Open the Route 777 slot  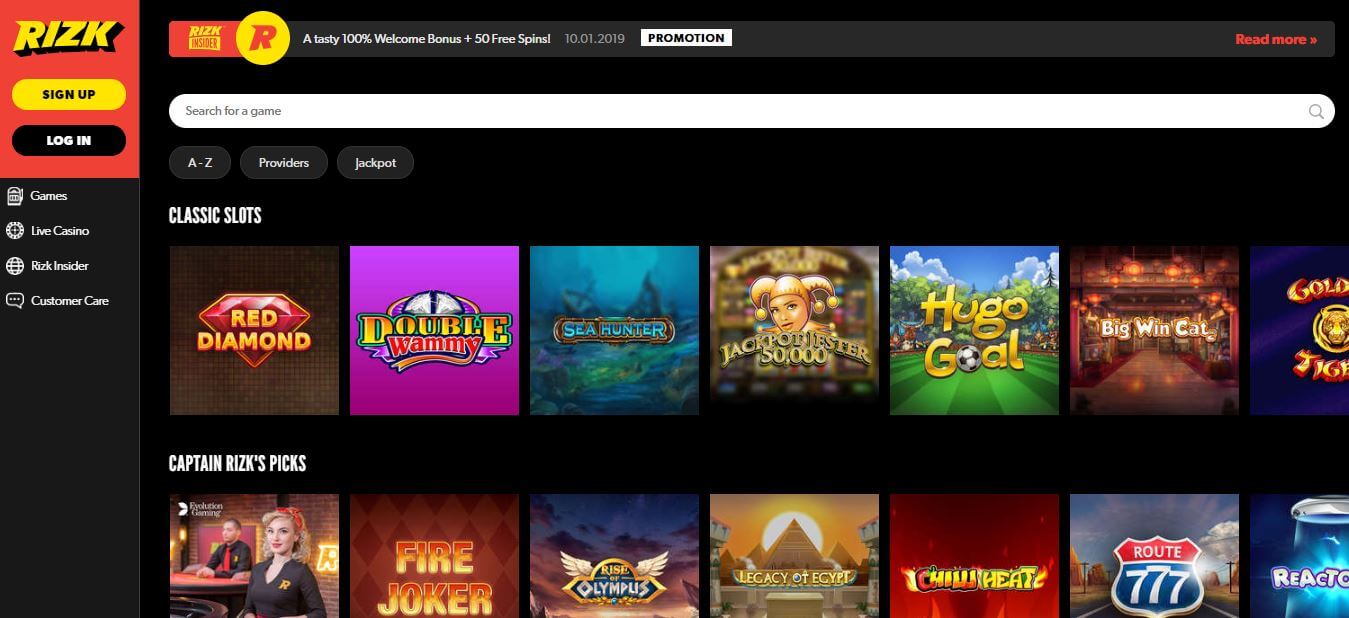[x=1154, y=556]
